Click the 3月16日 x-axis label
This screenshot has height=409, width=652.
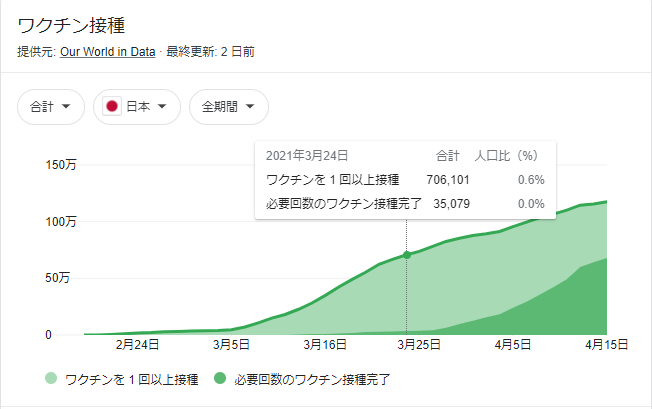pyautogui.click(x=325, y=345)
